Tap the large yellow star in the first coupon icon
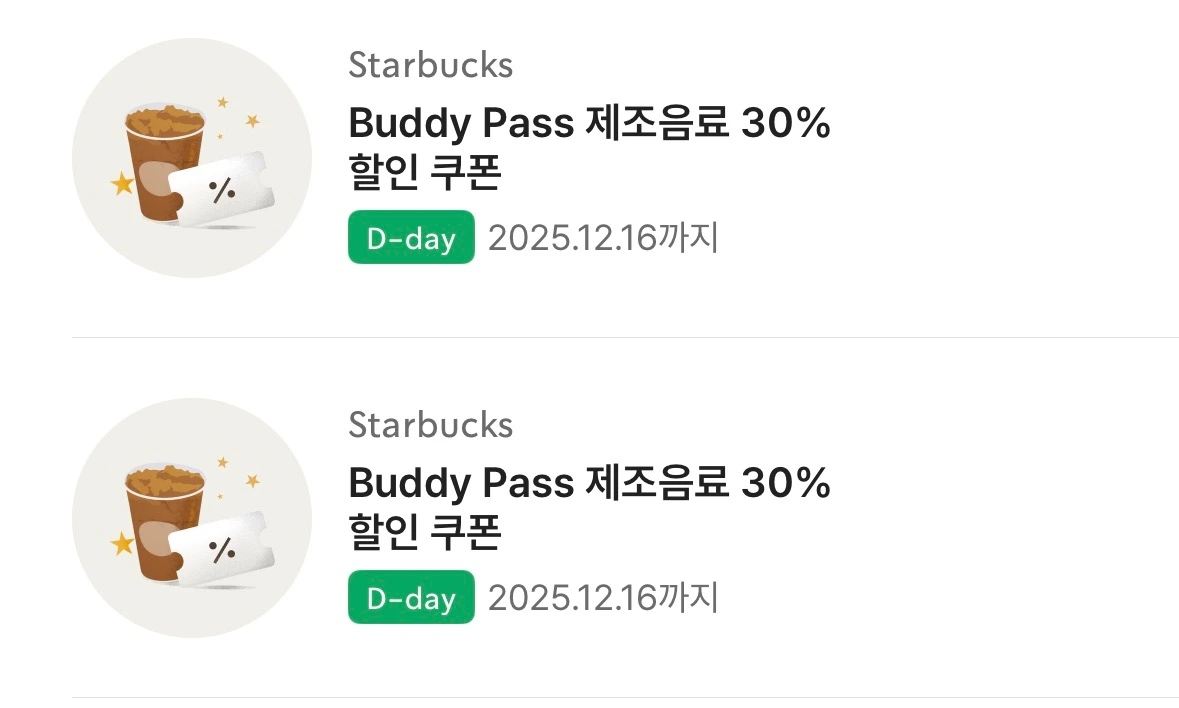 122,183
